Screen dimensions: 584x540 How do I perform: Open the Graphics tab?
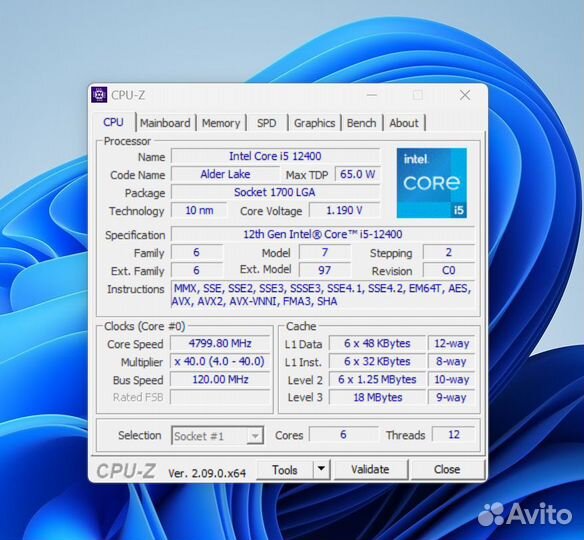[315, 123]
